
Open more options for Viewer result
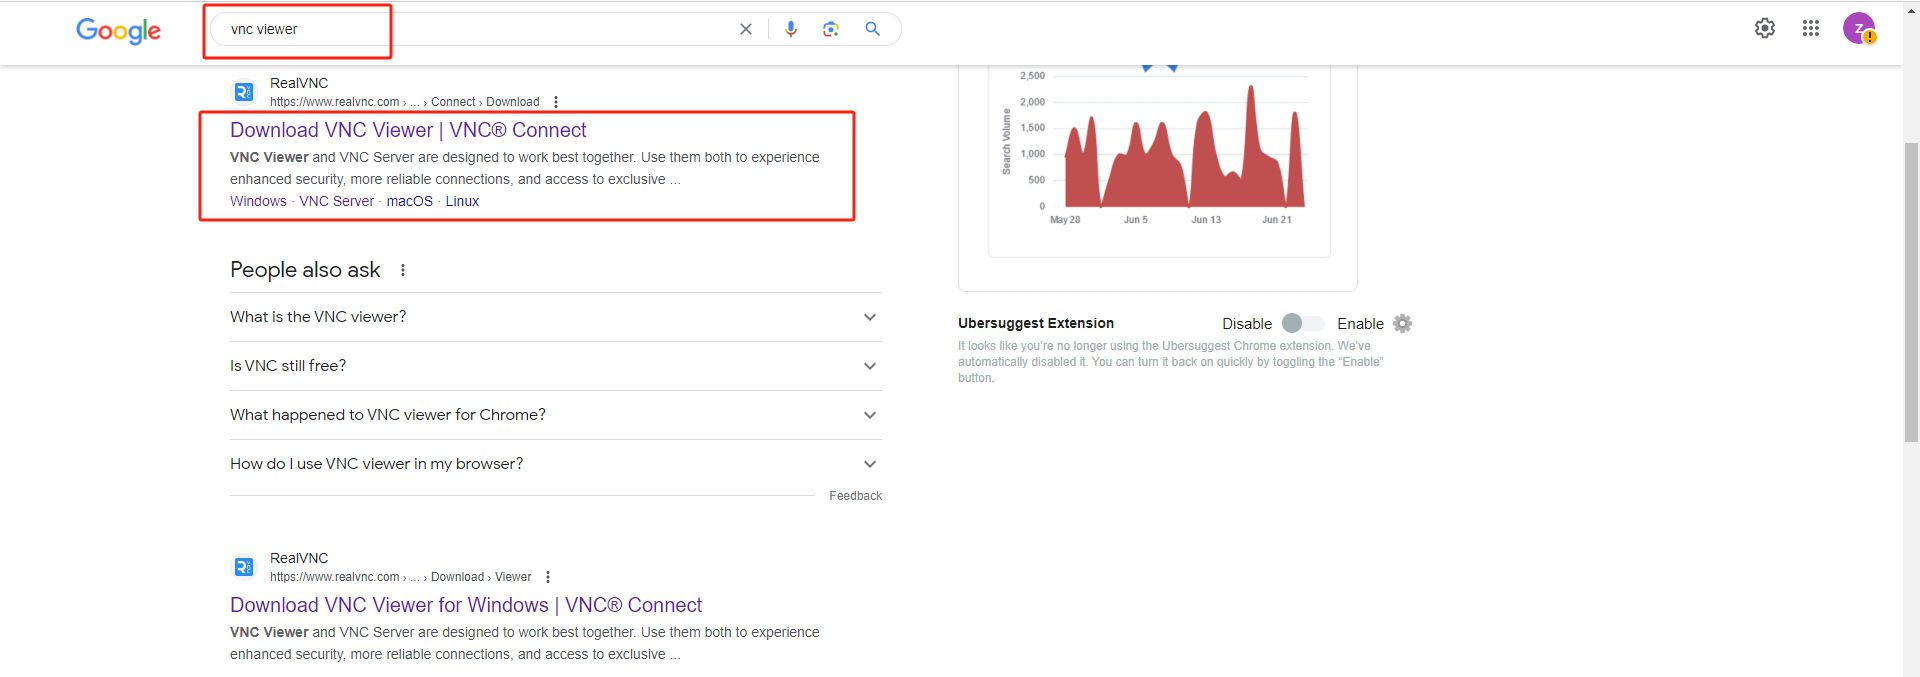(x=548, y=577)
